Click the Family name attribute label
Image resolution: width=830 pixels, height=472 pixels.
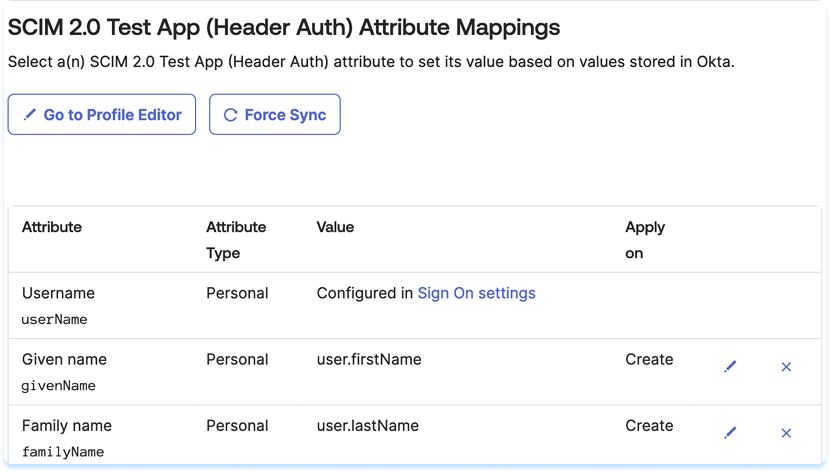[67, 425]
